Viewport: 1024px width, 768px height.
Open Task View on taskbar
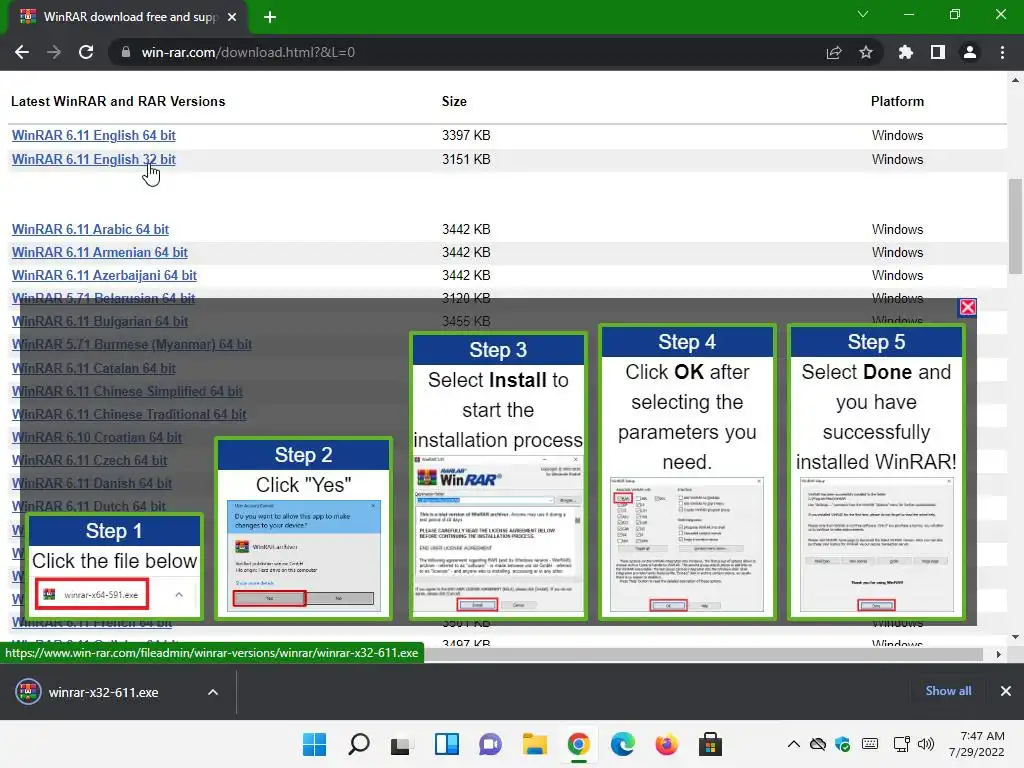402,744
